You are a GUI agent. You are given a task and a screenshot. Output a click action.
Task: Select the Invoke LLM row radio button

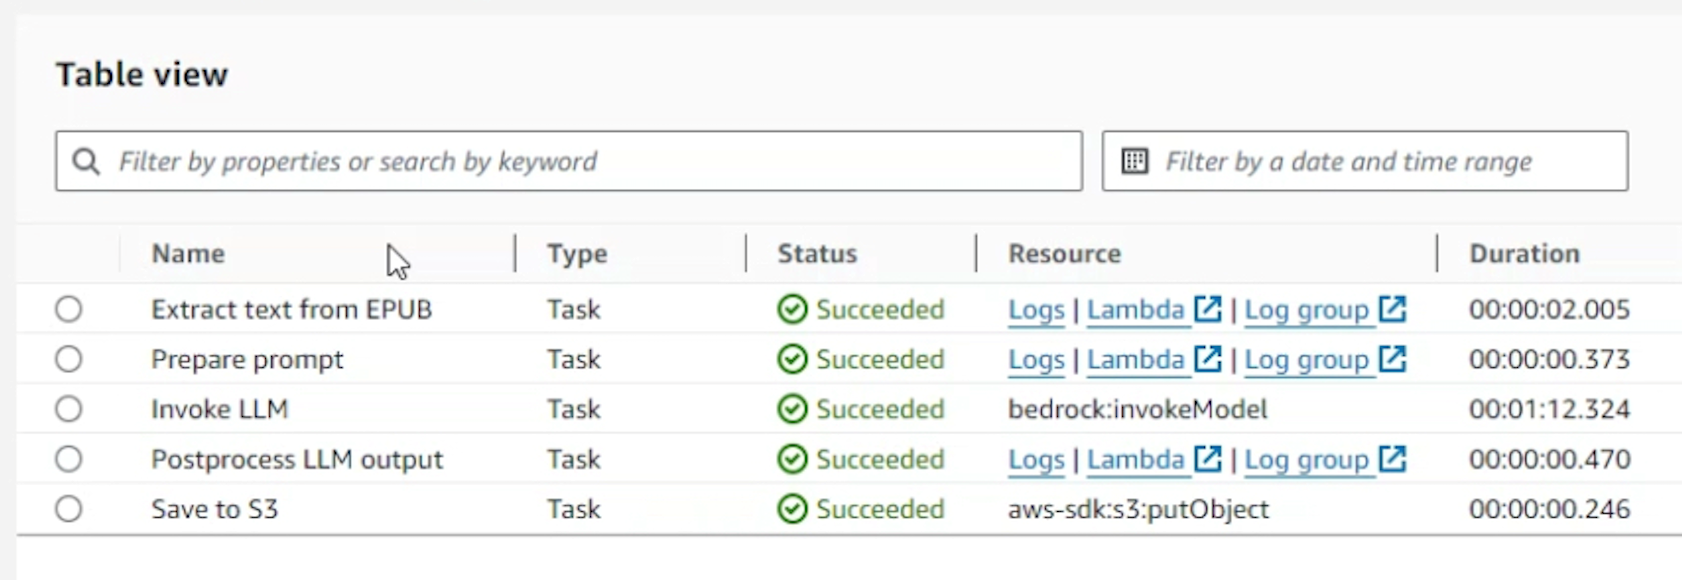tap(69, 409)
